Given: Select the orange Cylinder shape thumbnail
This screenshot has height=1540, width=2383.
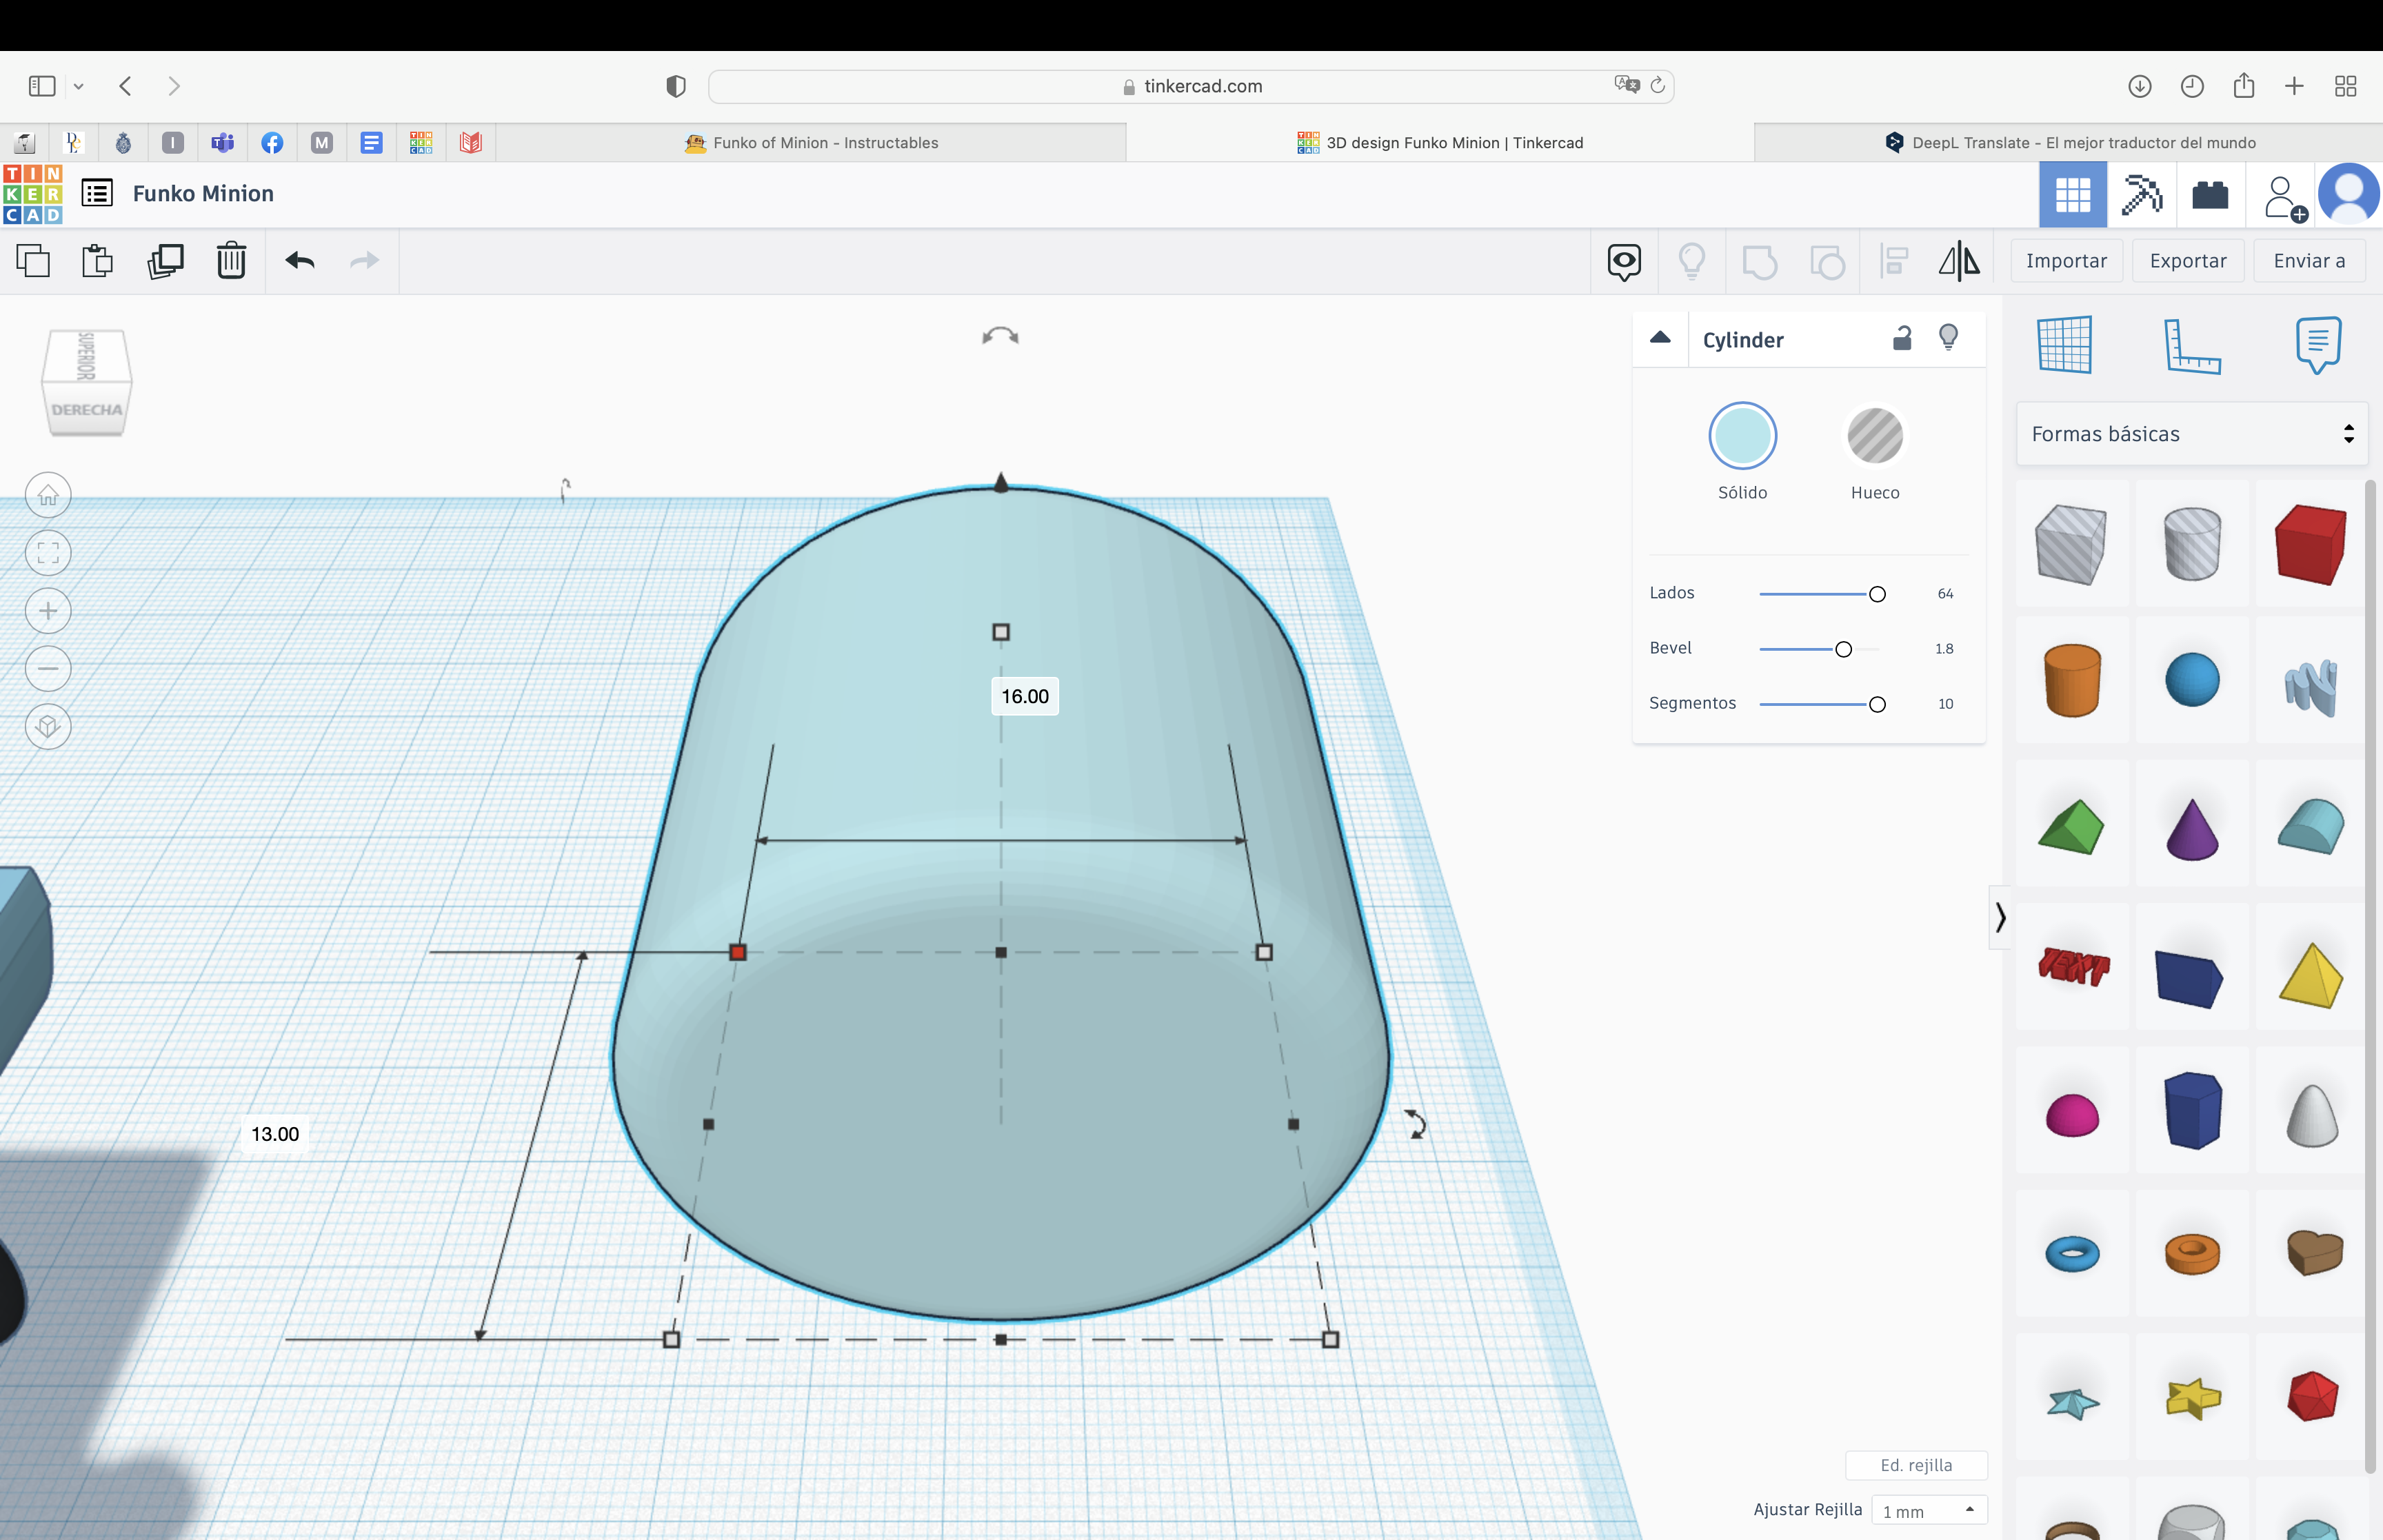Looking at the screenshot, I should pyautogui.click(x=2072, y=680).
